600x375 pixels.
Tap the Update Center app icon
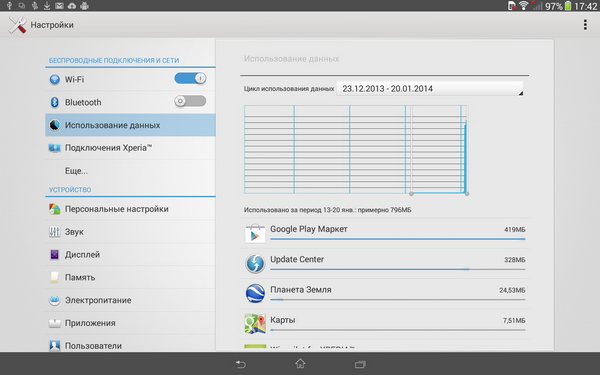click(255, 263)
